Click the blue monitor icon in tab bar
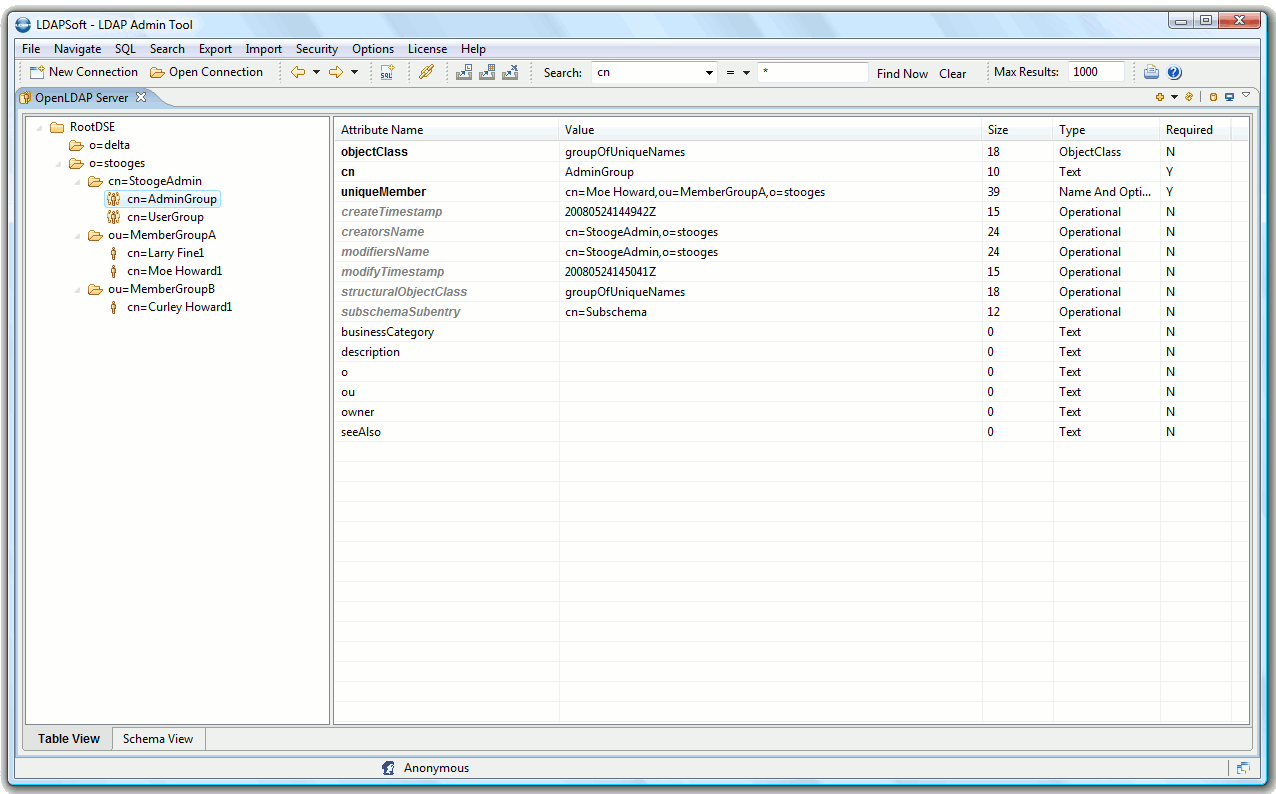 click(1229, 97)
